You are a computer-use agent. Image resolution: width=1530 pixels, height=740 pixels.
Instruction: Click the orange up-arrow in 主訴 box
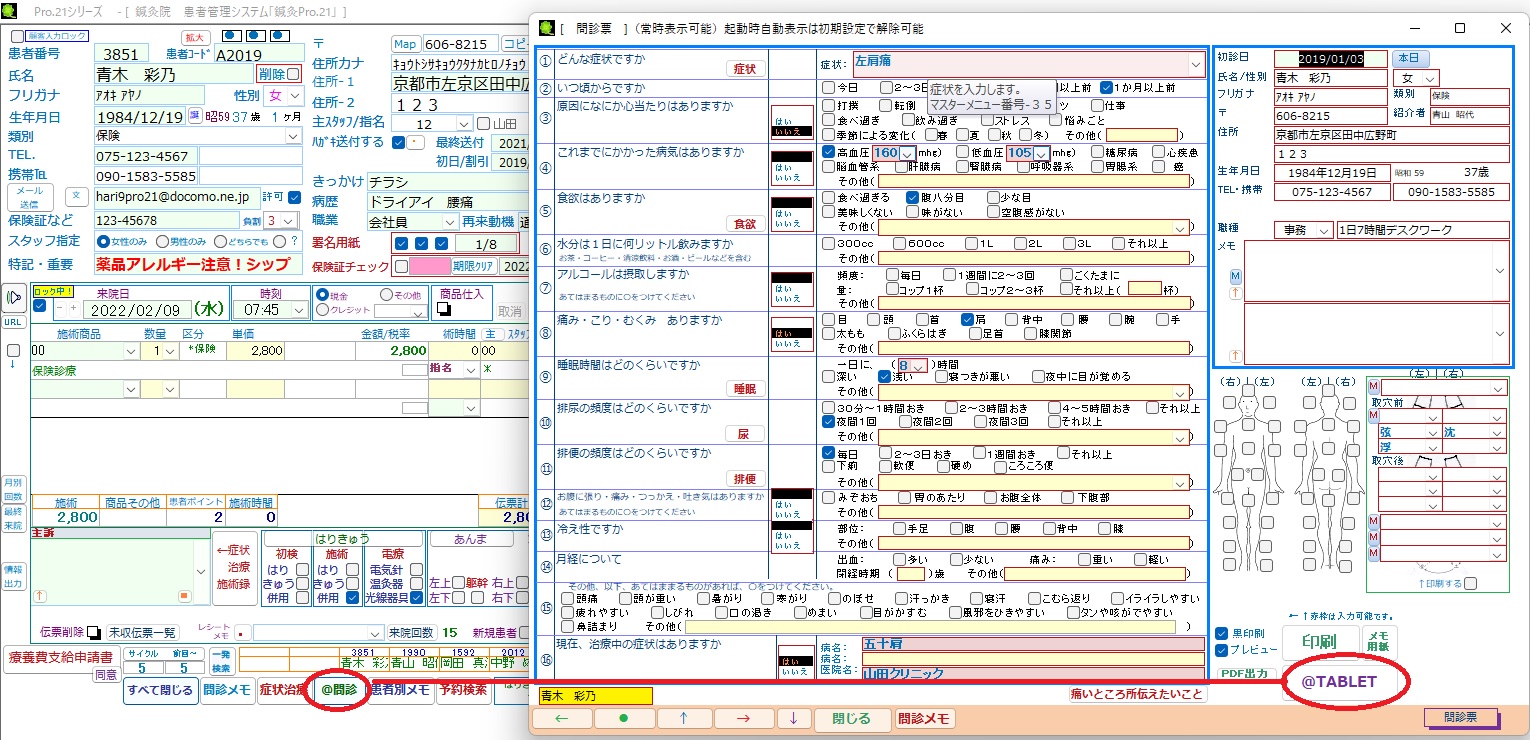(x=40, y=596)
